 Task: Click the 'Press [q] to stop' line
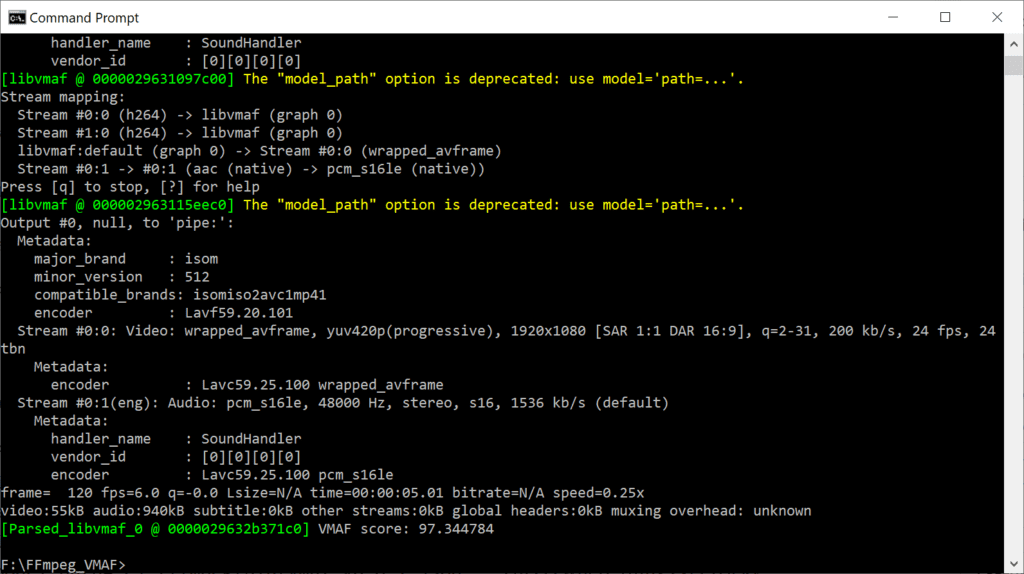coord(130,187)
